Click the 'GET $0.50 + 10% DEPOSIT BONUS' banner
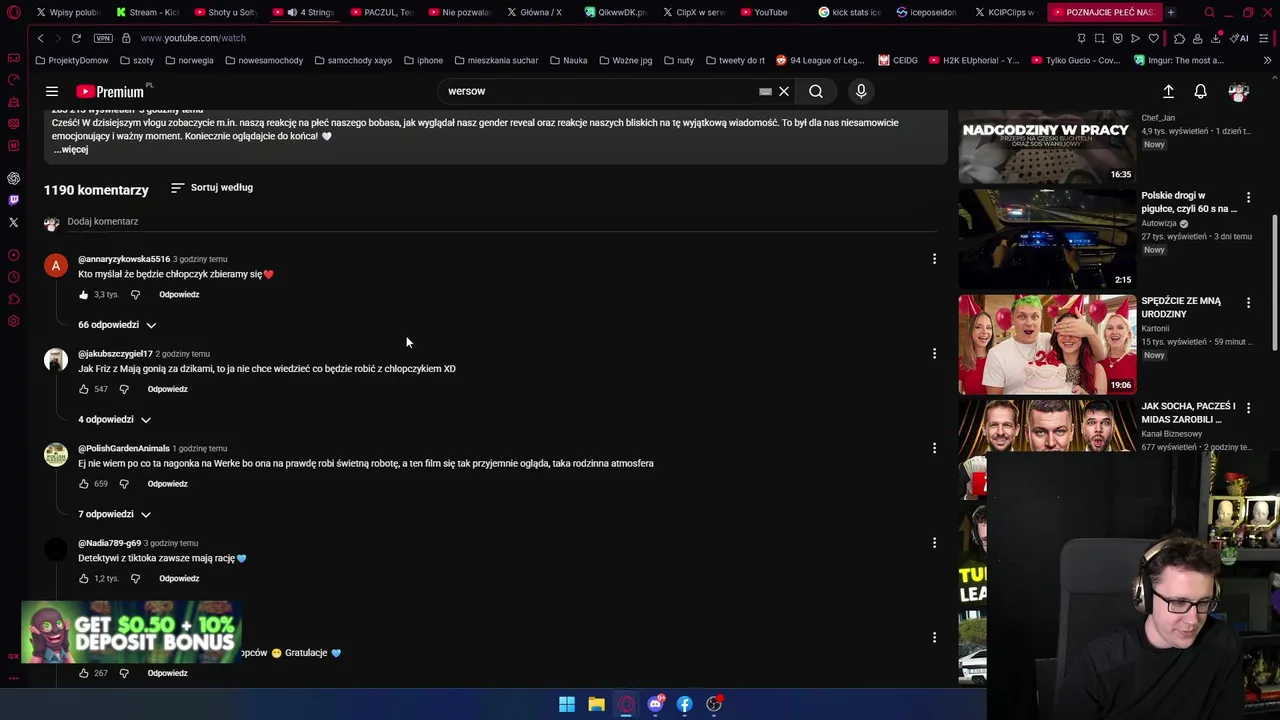This screenshot has width=1280, height=720. [x=131, y=632]
